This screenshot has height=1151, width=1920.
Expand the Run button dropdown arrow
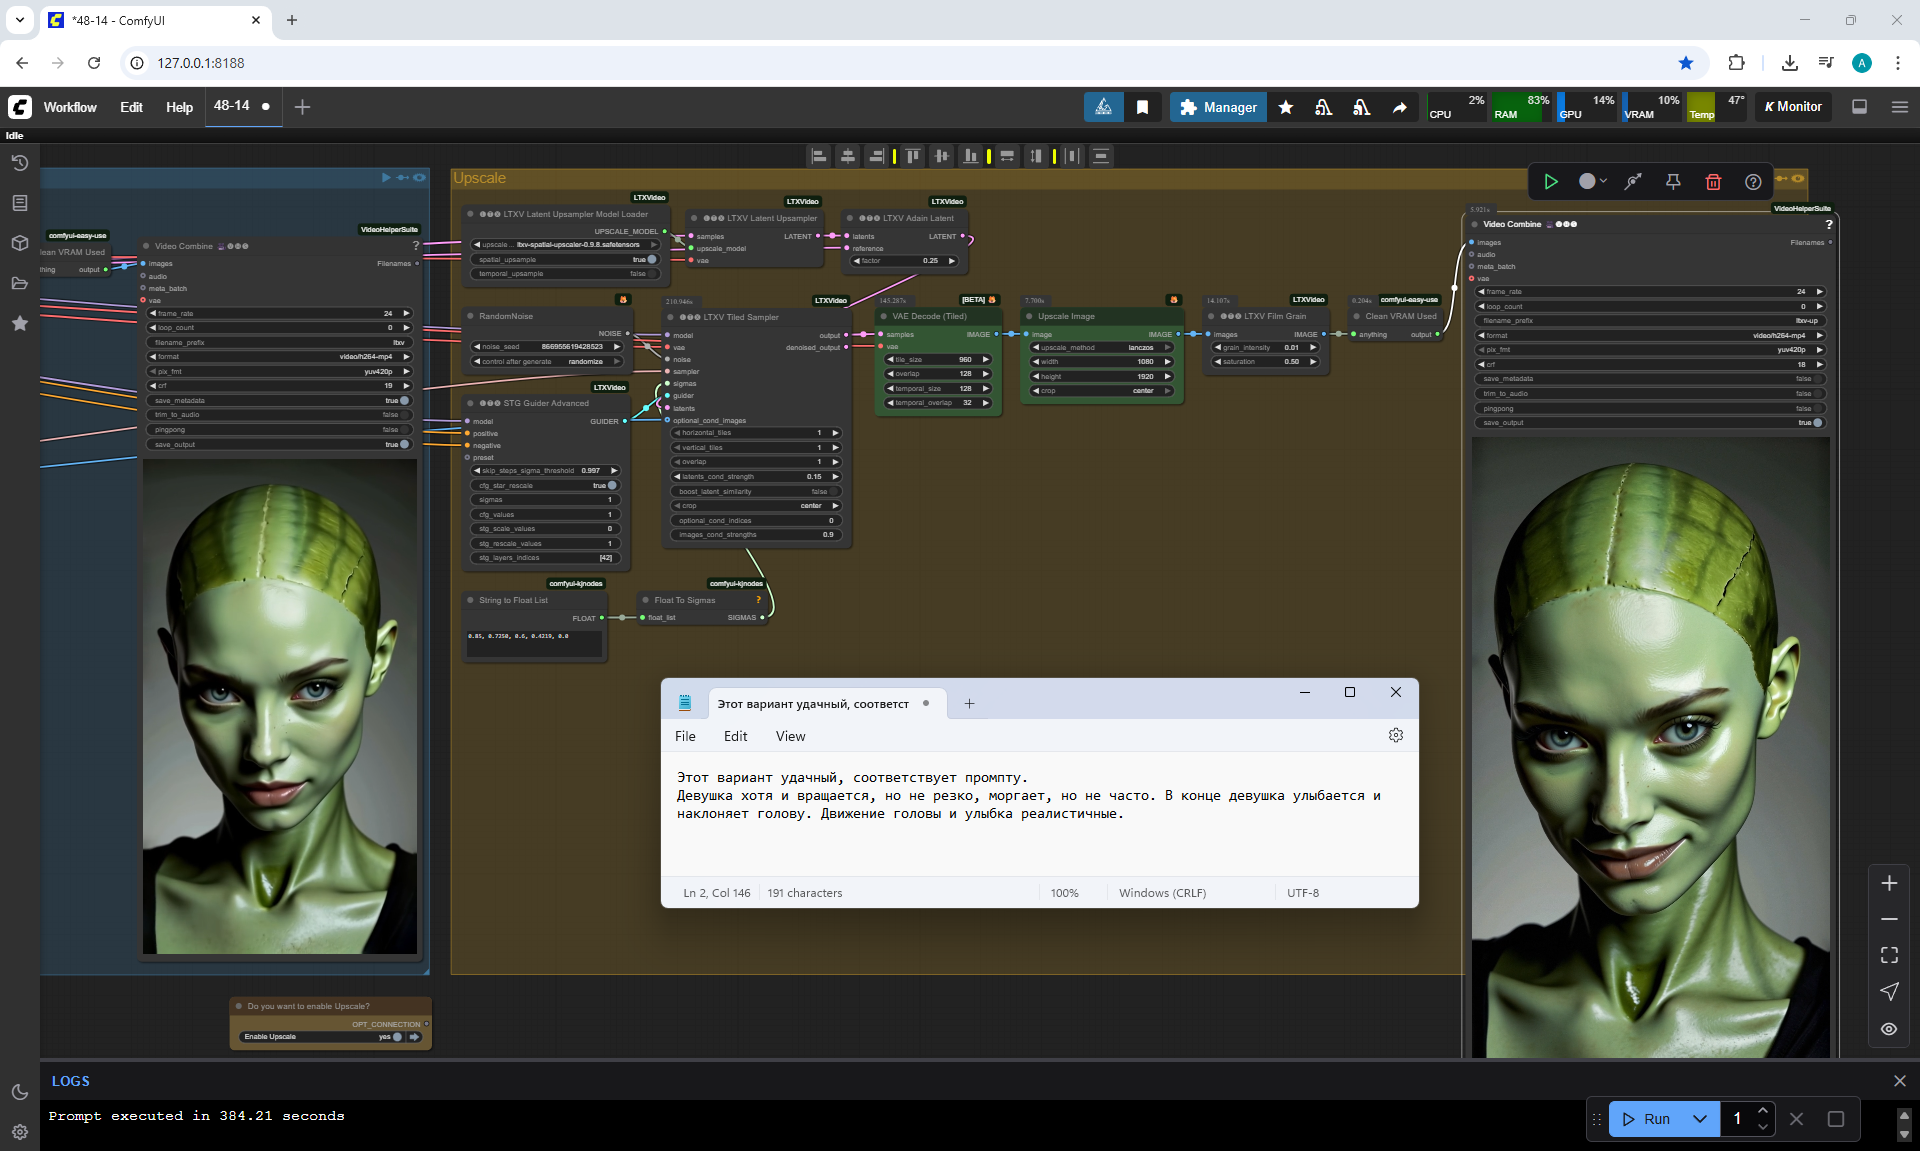coord(1700,1119)
